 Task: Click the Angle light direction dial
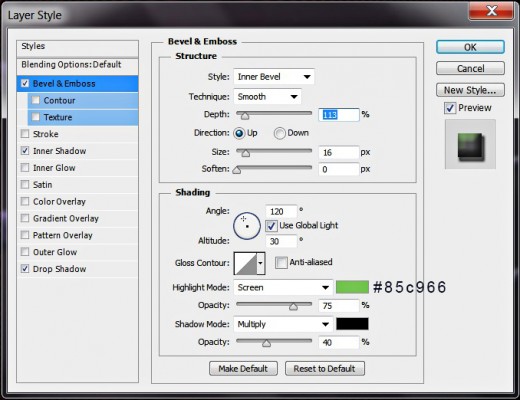pyautogui.click(x=247, y=226)
